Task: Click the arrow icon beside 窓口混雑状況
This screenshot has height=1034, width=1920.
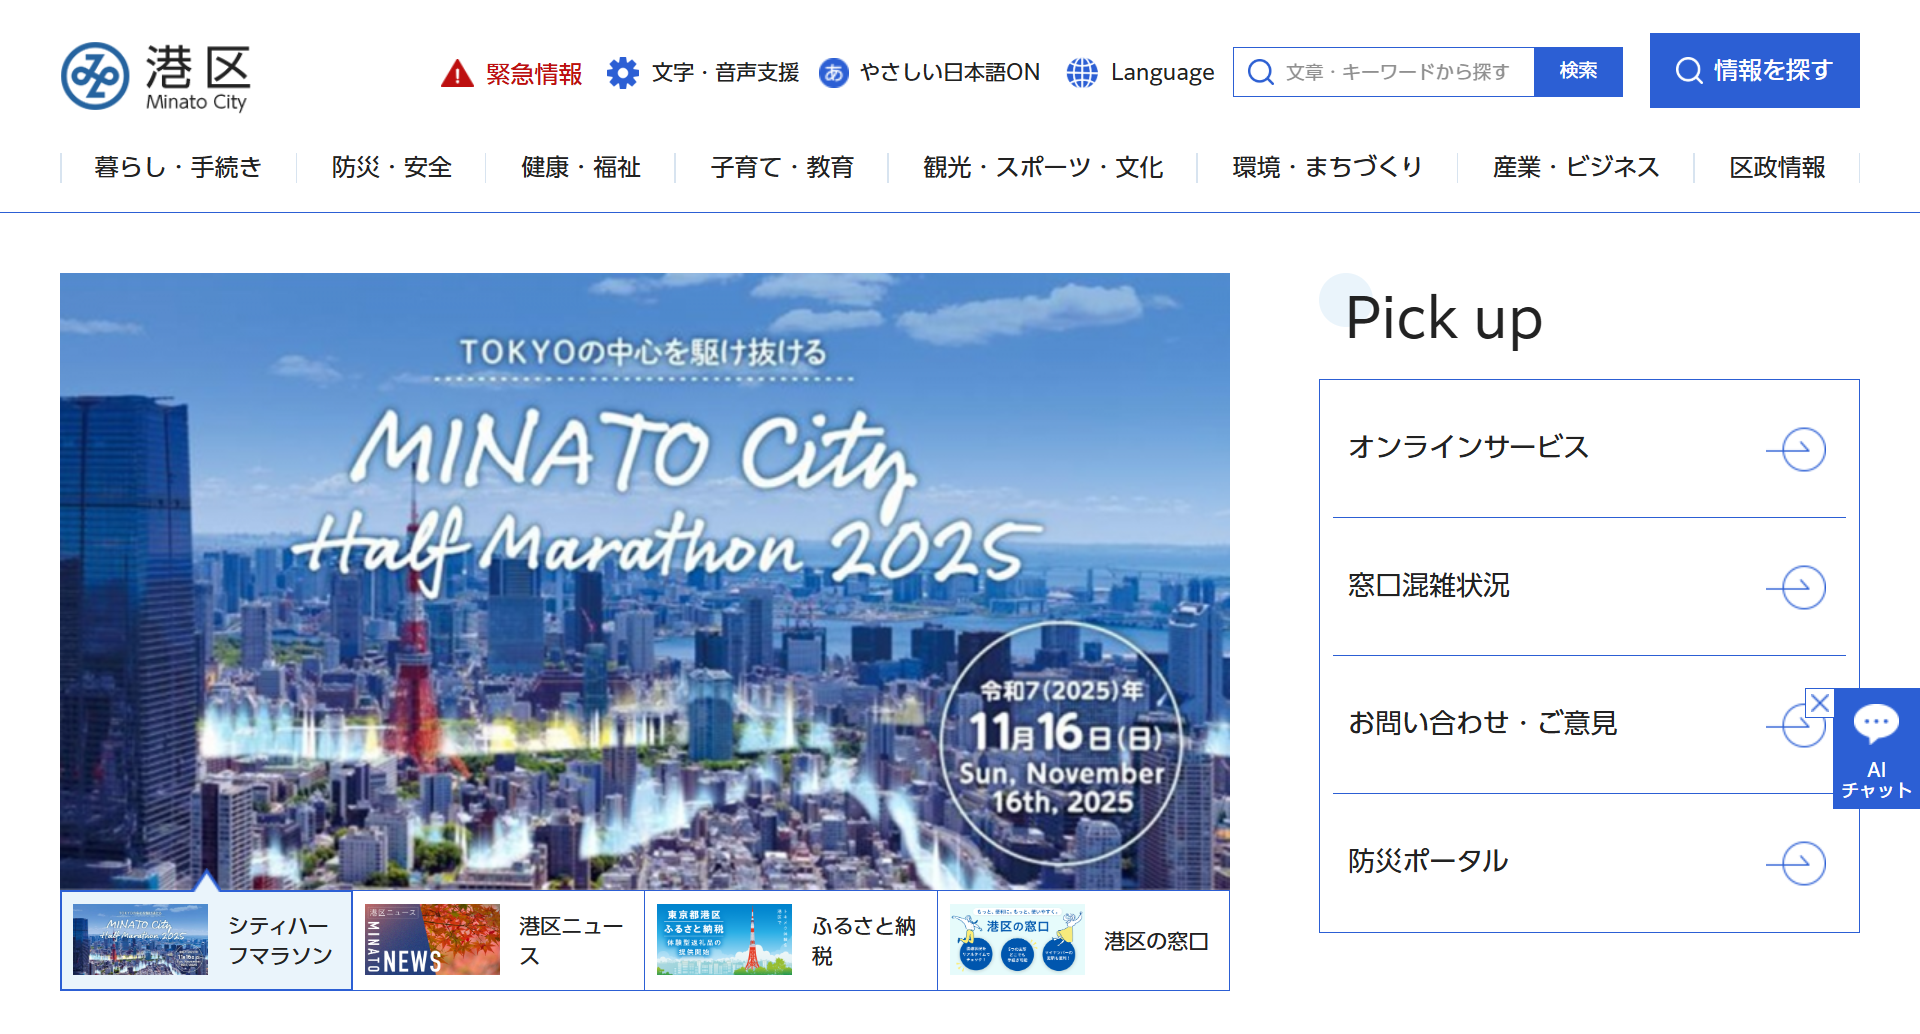Action: tap(1796, 587)
